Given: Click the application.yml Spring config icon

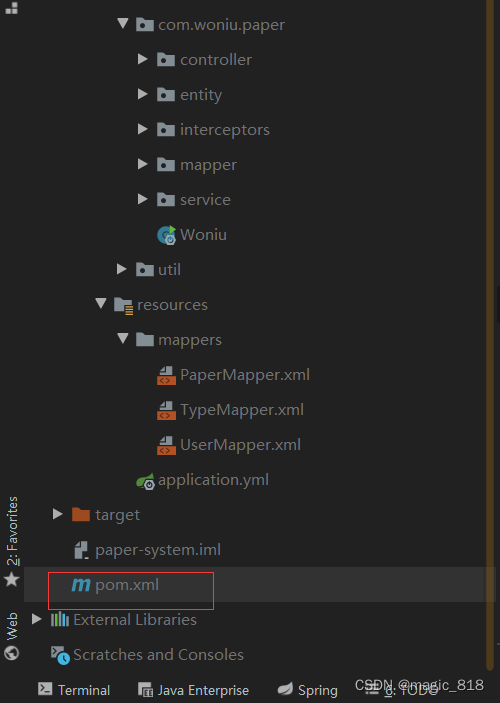Looking at the screenshot, I should coord(145,481).
